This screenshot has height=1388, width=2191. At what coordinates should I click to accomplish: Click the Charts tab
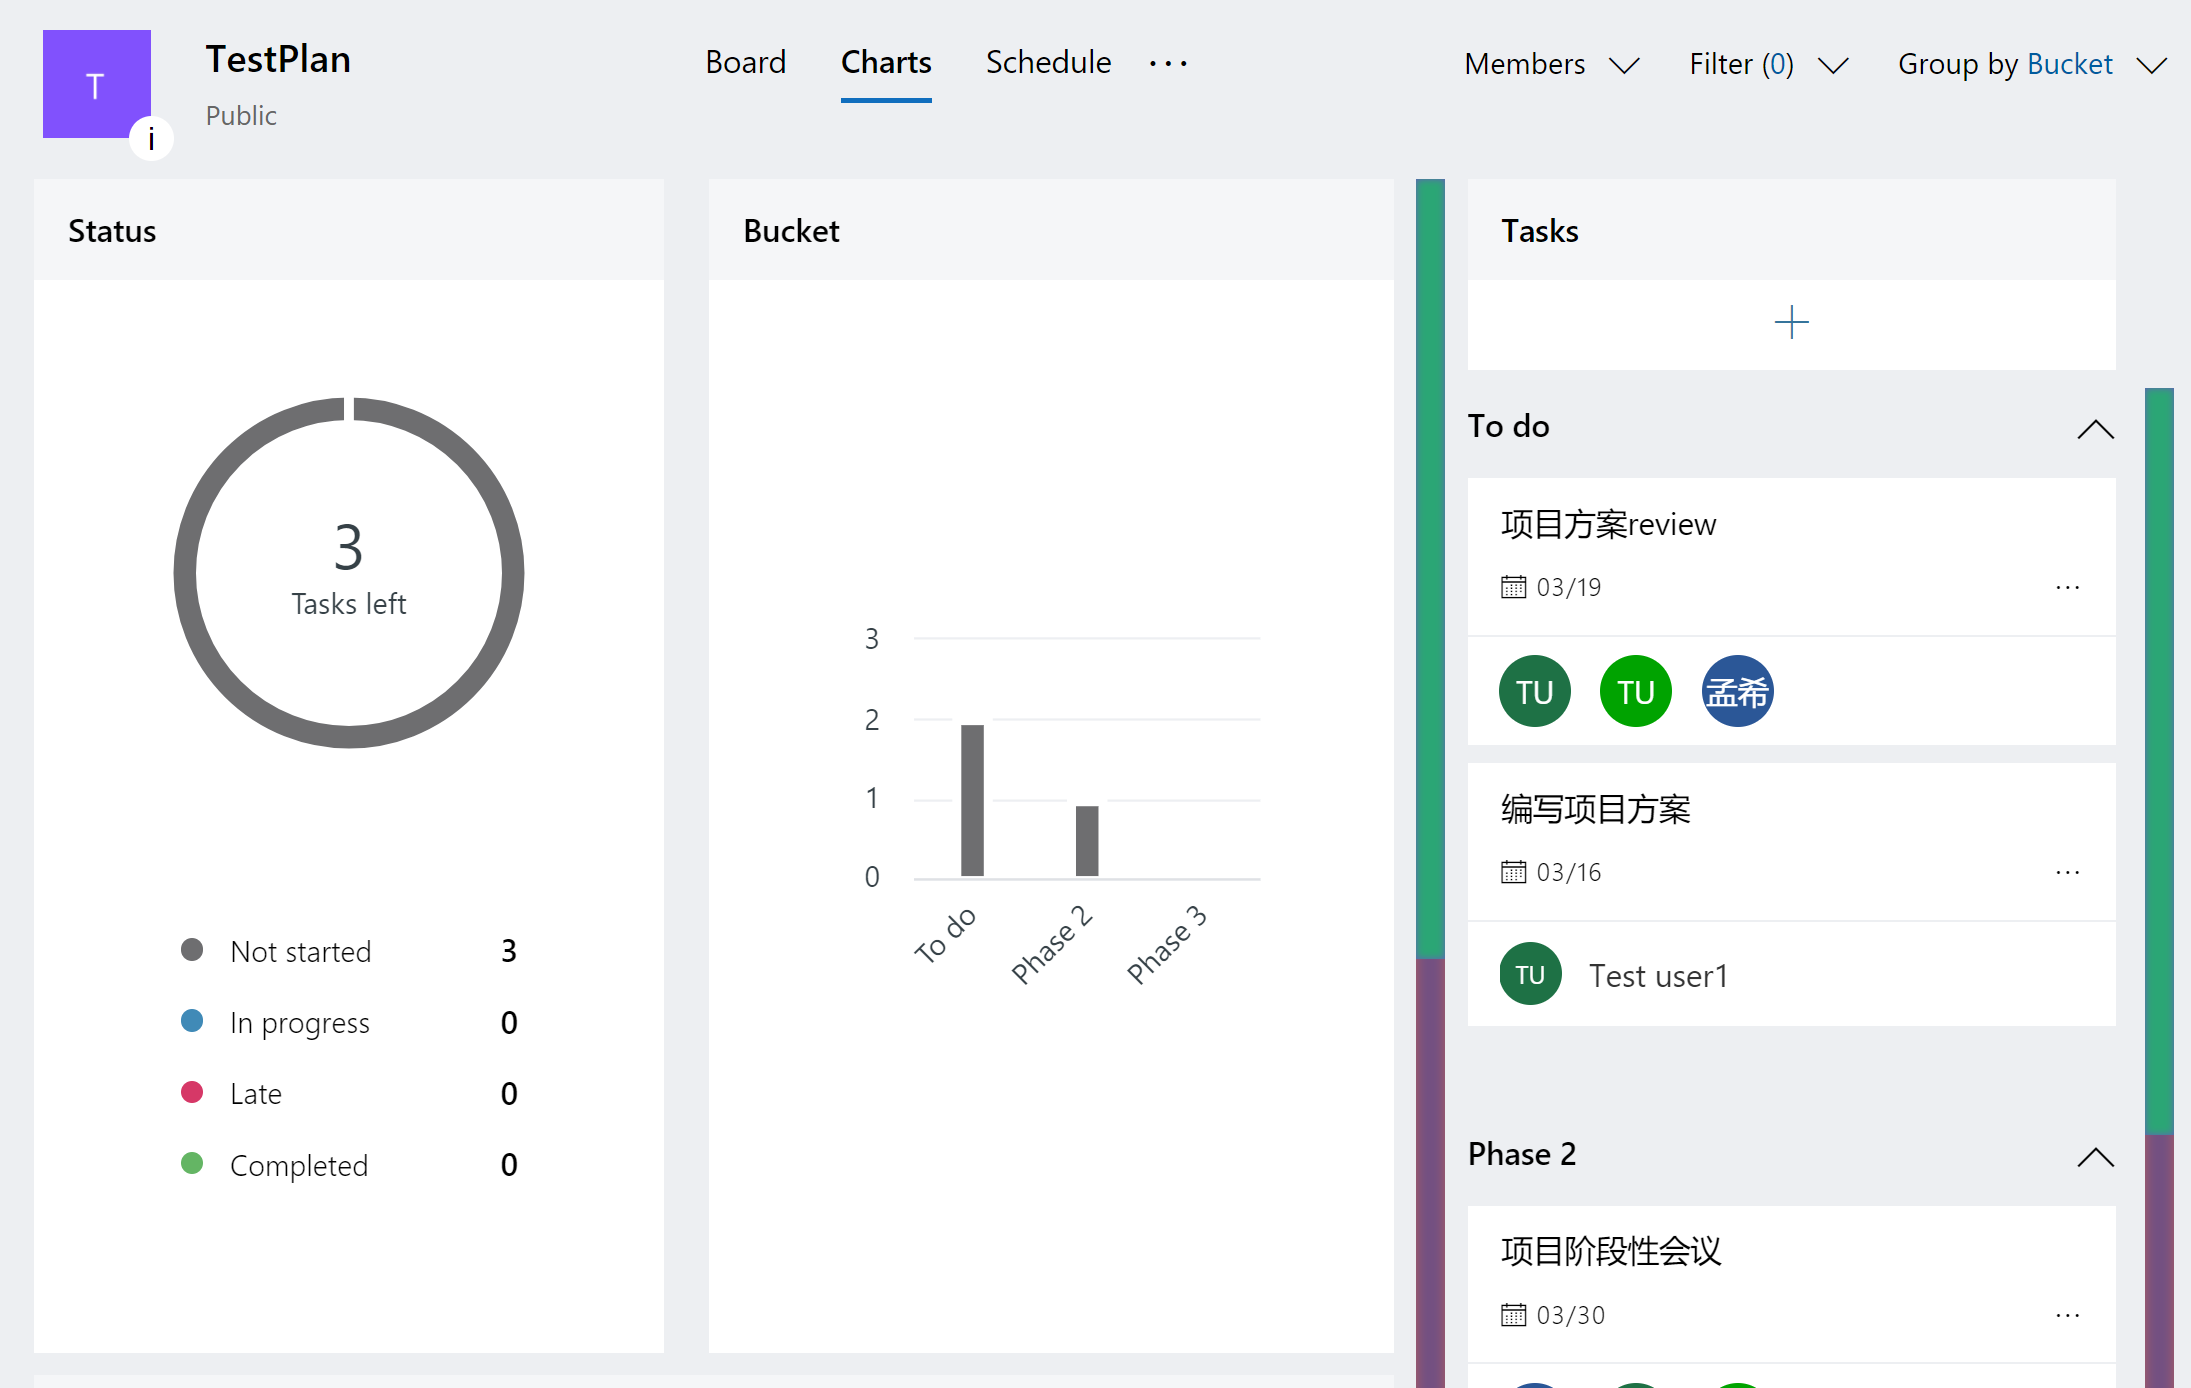point(886,64)
